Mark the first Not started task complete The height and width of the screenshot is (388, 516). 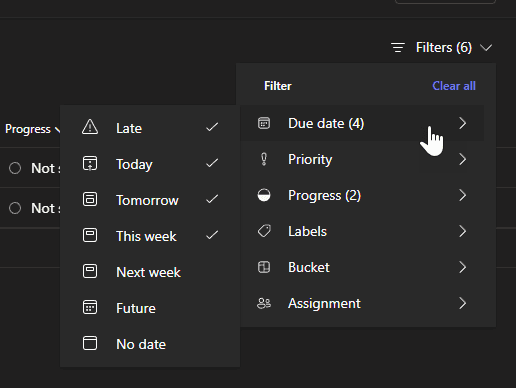point(15,168)
